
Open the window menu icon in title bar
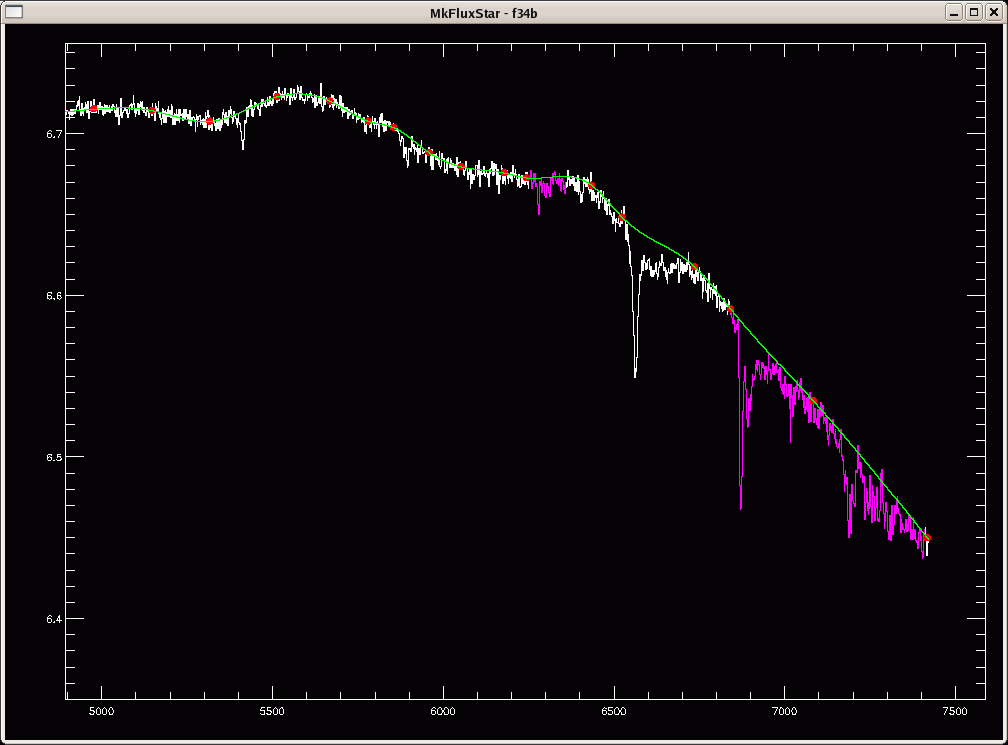pyautogui.click(x=14, y=11)
